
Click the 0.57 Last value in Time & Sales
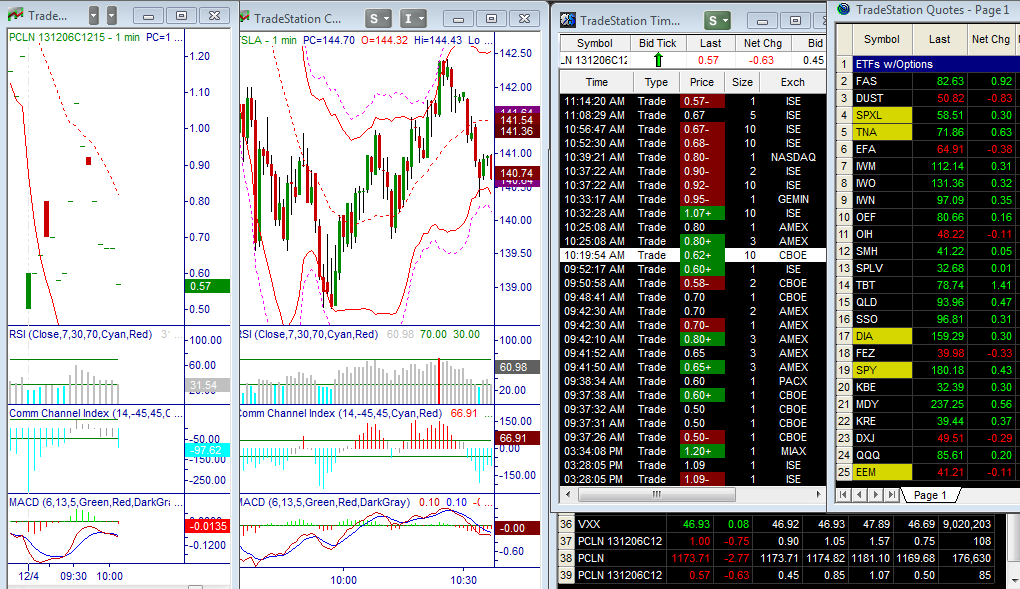pos(708,60)
